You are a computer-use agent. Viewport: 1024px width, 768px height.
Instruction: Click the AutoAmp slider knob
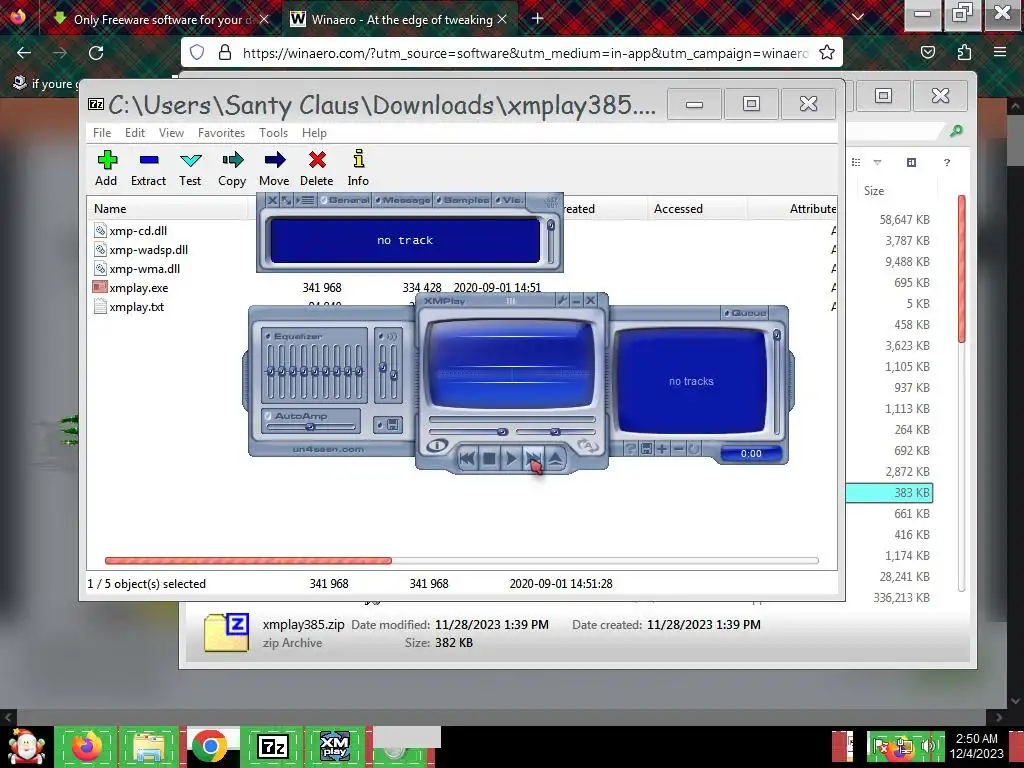pos(310,427)
